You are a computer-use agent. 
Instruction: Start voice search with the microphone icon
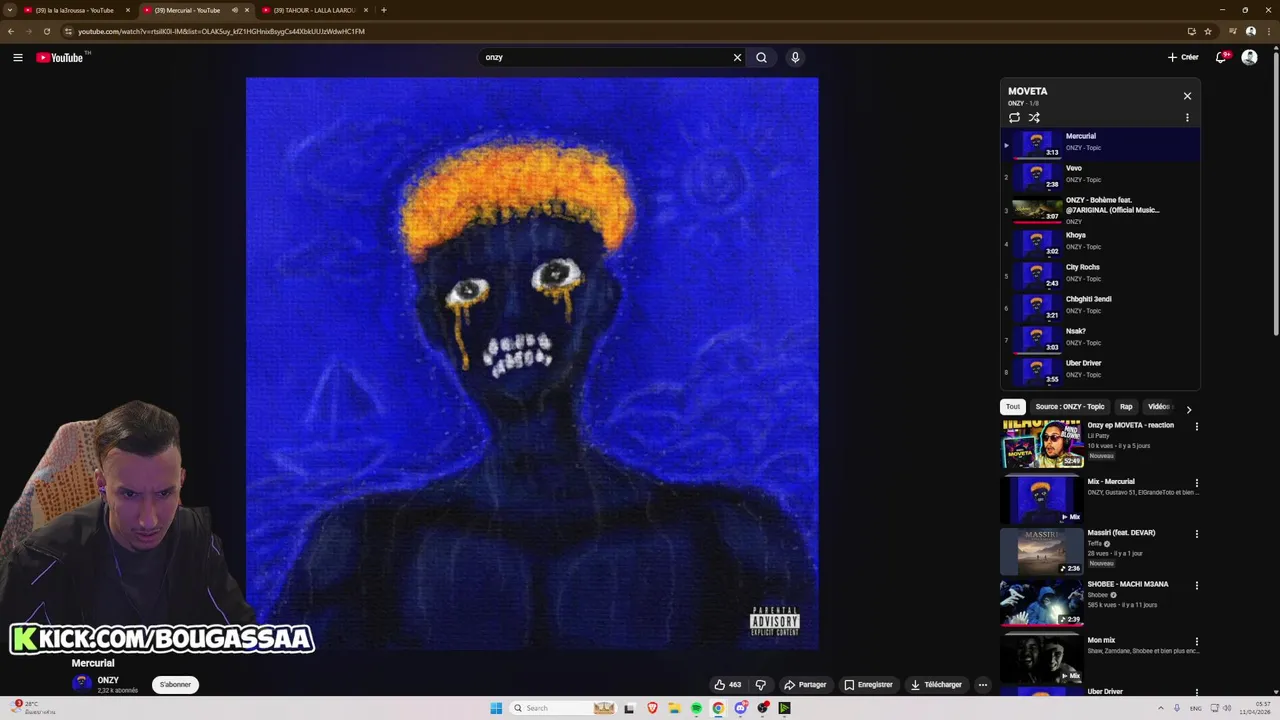click(795, 58)
